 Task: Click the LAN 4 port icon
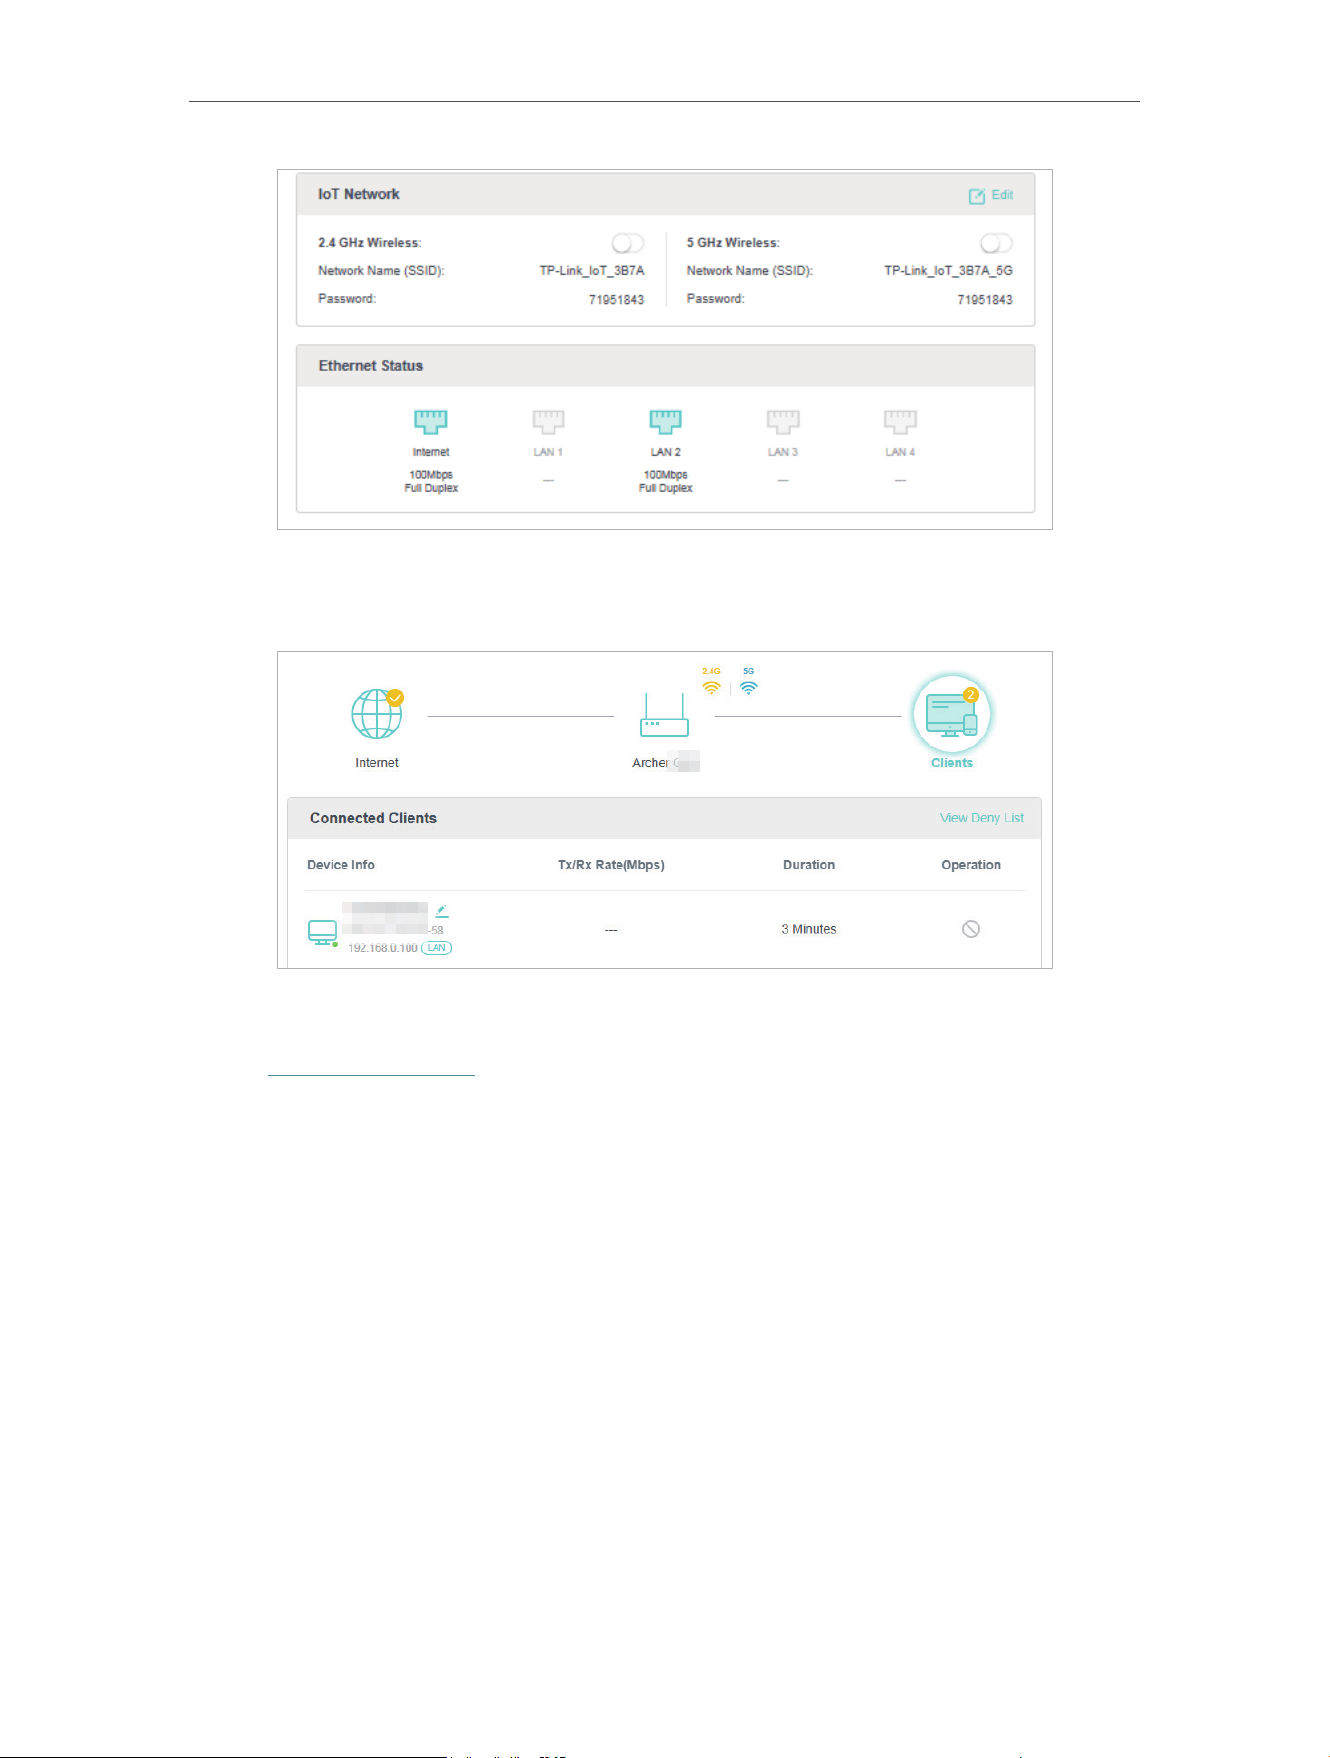900,421
